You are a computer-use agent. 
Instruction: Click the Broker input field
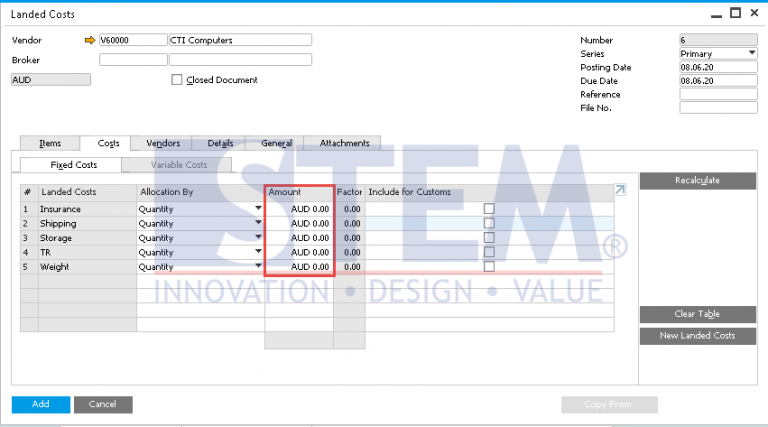point(133,60)
